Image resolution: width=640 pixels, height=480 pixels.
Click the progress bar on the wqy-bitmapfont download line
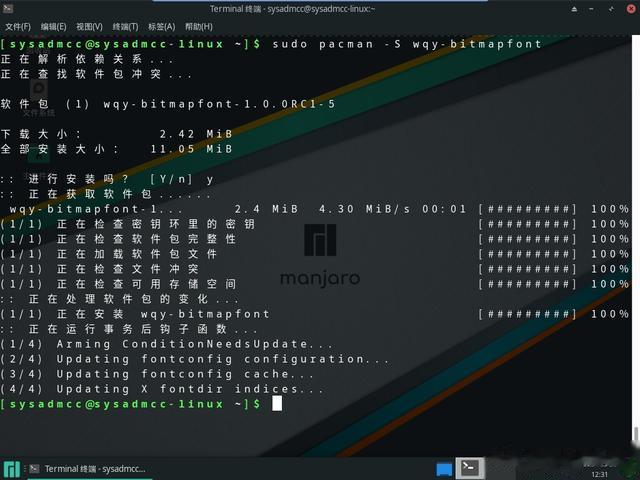pos(527,209)
